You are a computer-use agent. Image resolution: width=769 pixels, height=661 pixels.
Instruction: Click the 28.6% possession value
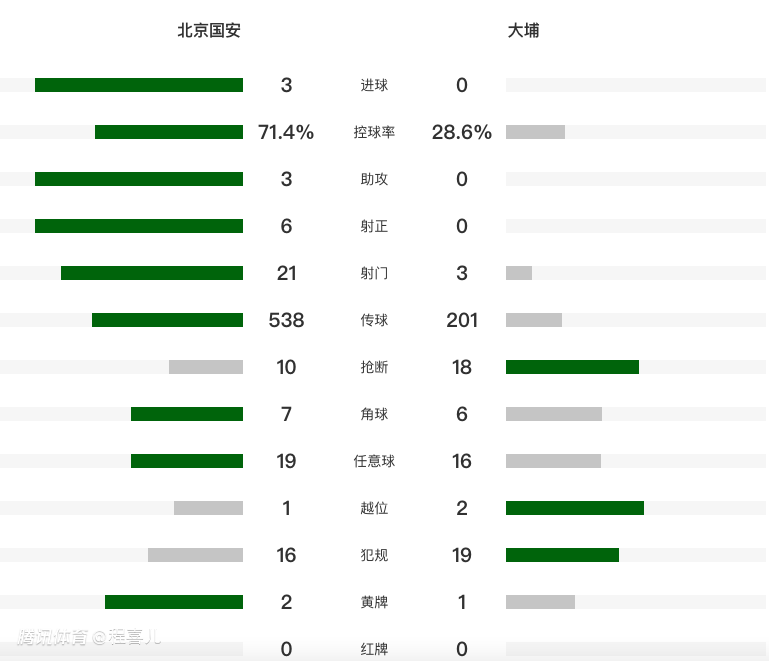click(461, 132)
